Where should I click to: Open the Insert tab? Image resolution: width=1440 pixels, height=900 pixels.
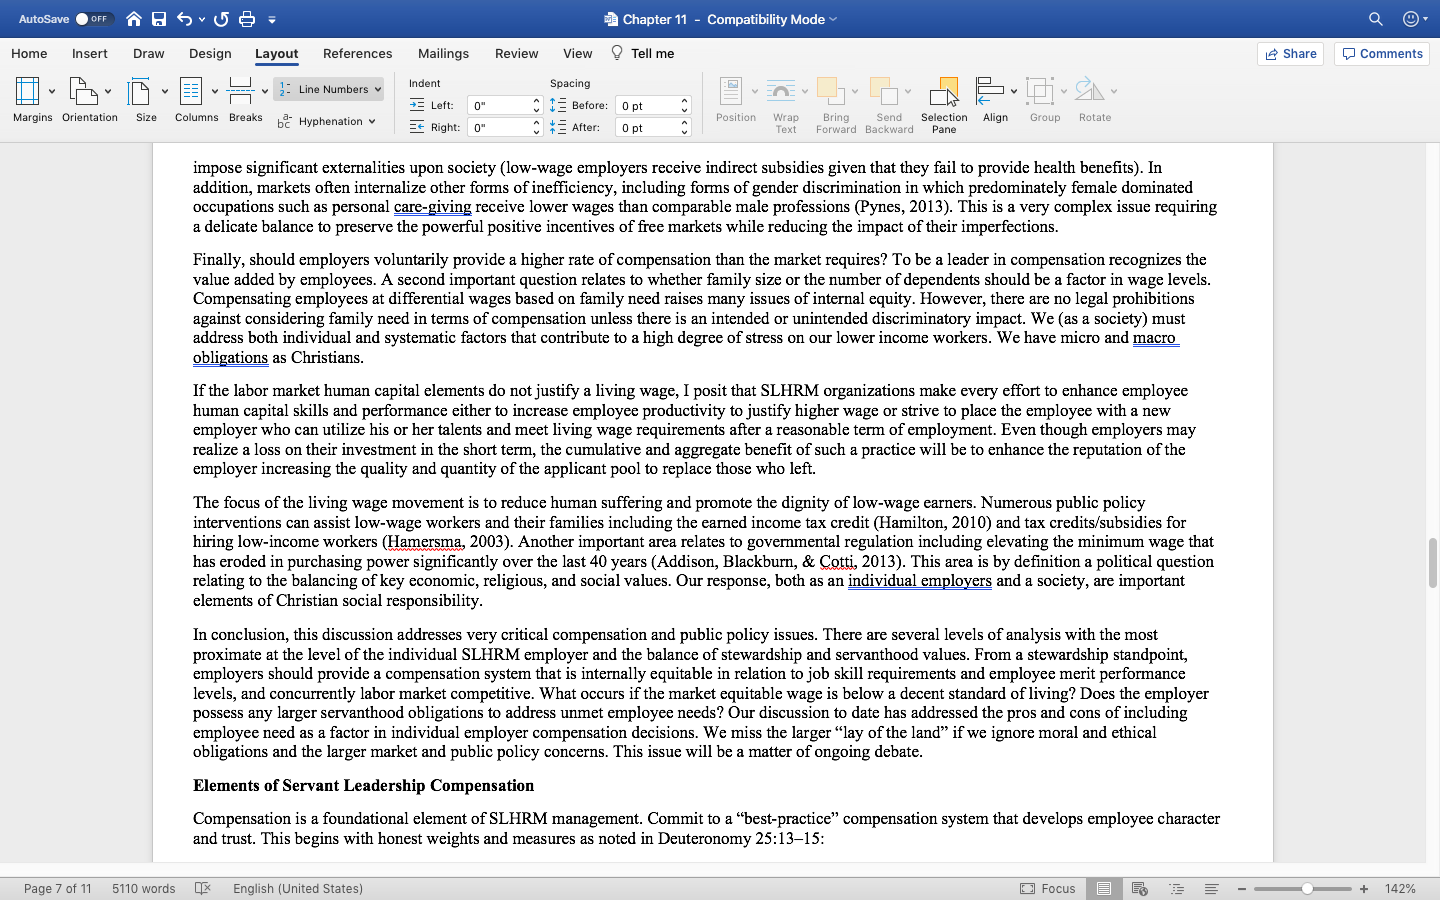point(90,53)
